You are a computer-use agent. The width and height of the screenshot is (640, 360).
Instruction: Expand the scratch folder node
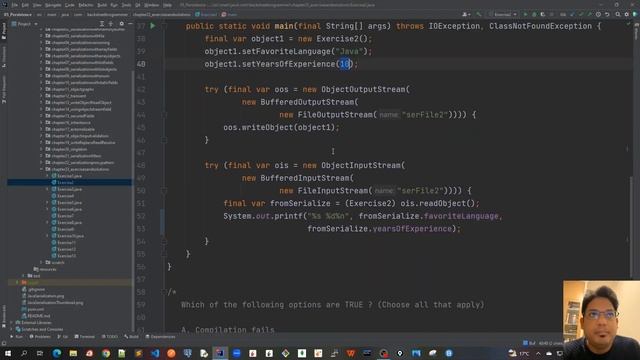42,262
